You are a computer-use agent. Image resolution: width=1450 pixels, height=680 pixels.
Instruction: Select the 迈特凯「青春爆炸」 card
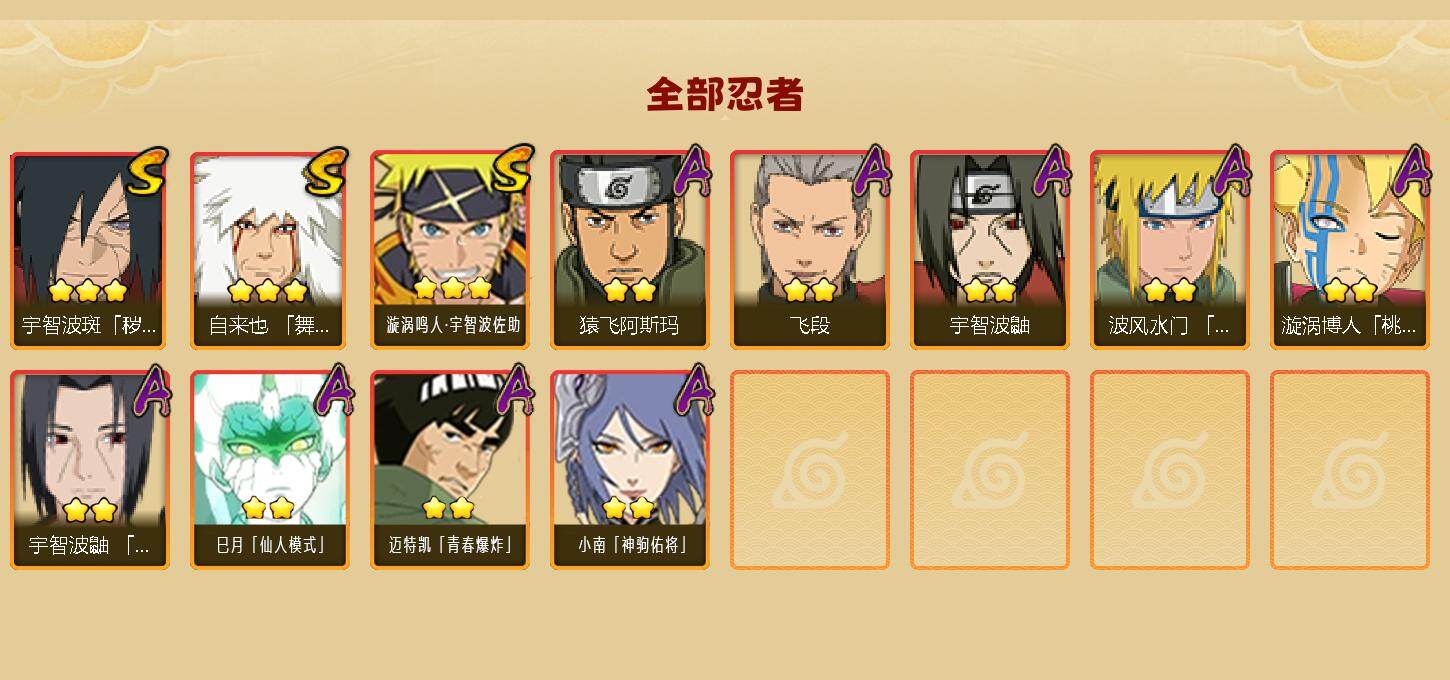pyautogui.click(x=450, y=470)
